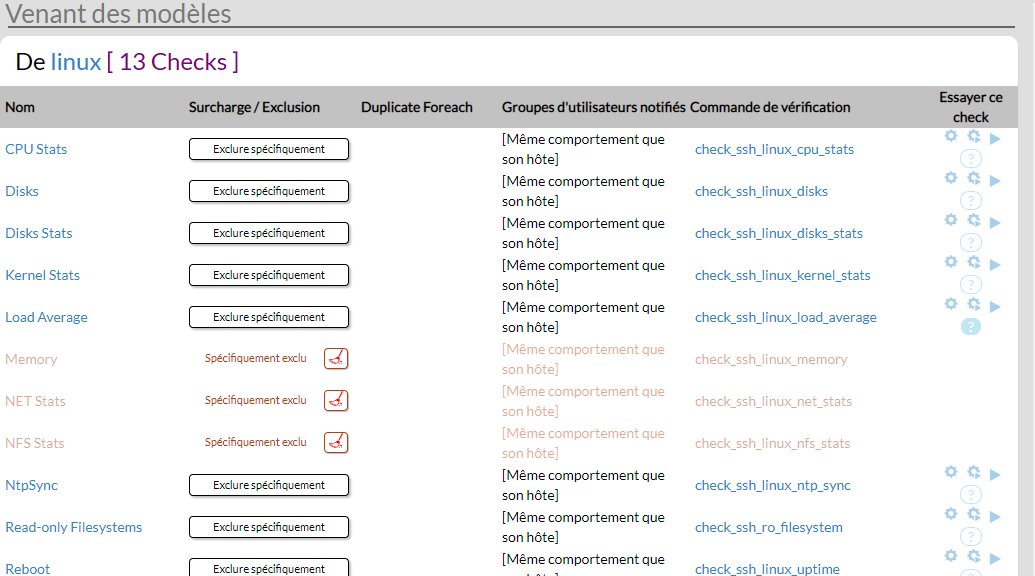Open the greyed-out Memory check name
Screen dimensions: 1035x576
point(31,359)
